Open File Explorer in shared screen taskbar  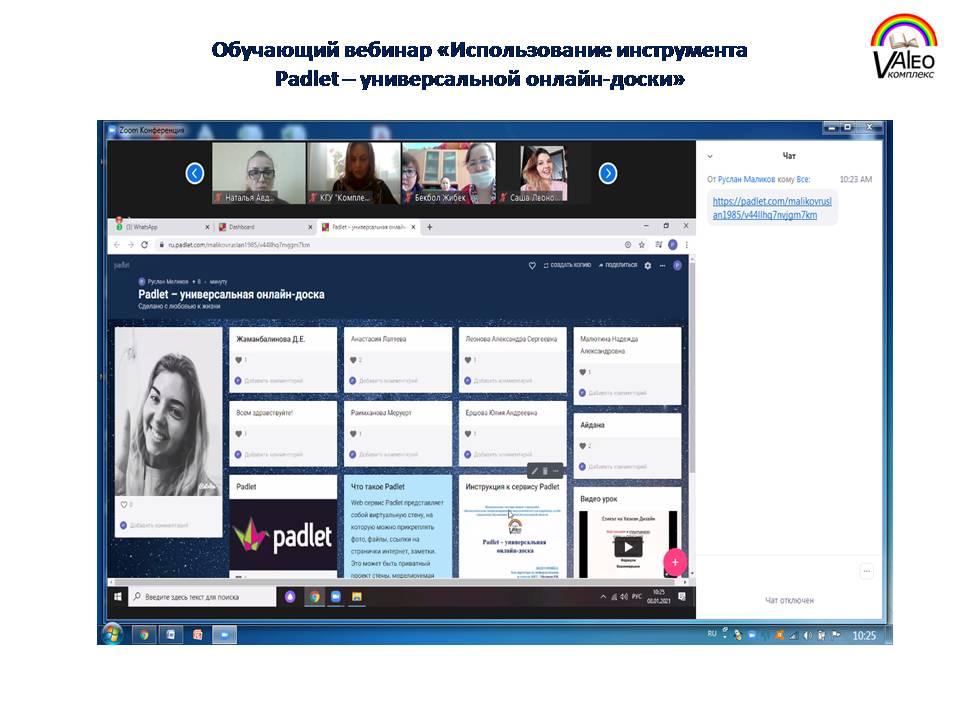(x=356, y=597)
